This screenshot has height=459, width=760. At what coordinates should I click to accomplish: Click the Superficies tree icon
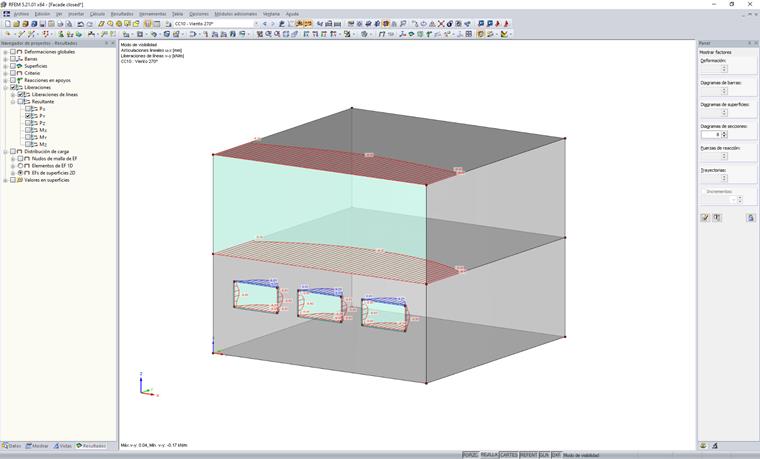point(20,66)
